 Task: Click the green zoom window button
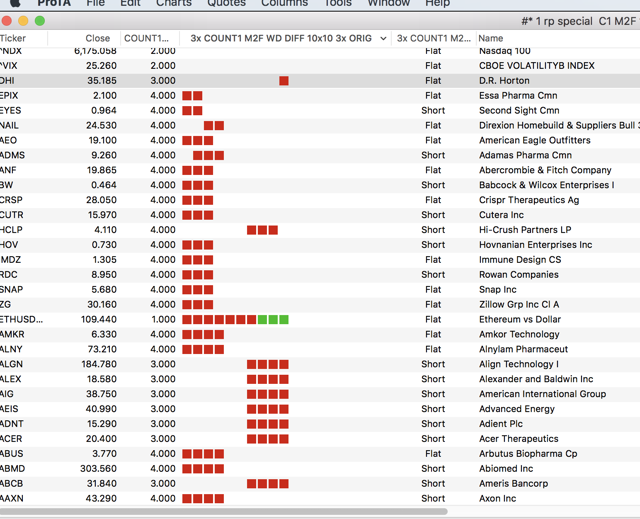pos(40,21)
